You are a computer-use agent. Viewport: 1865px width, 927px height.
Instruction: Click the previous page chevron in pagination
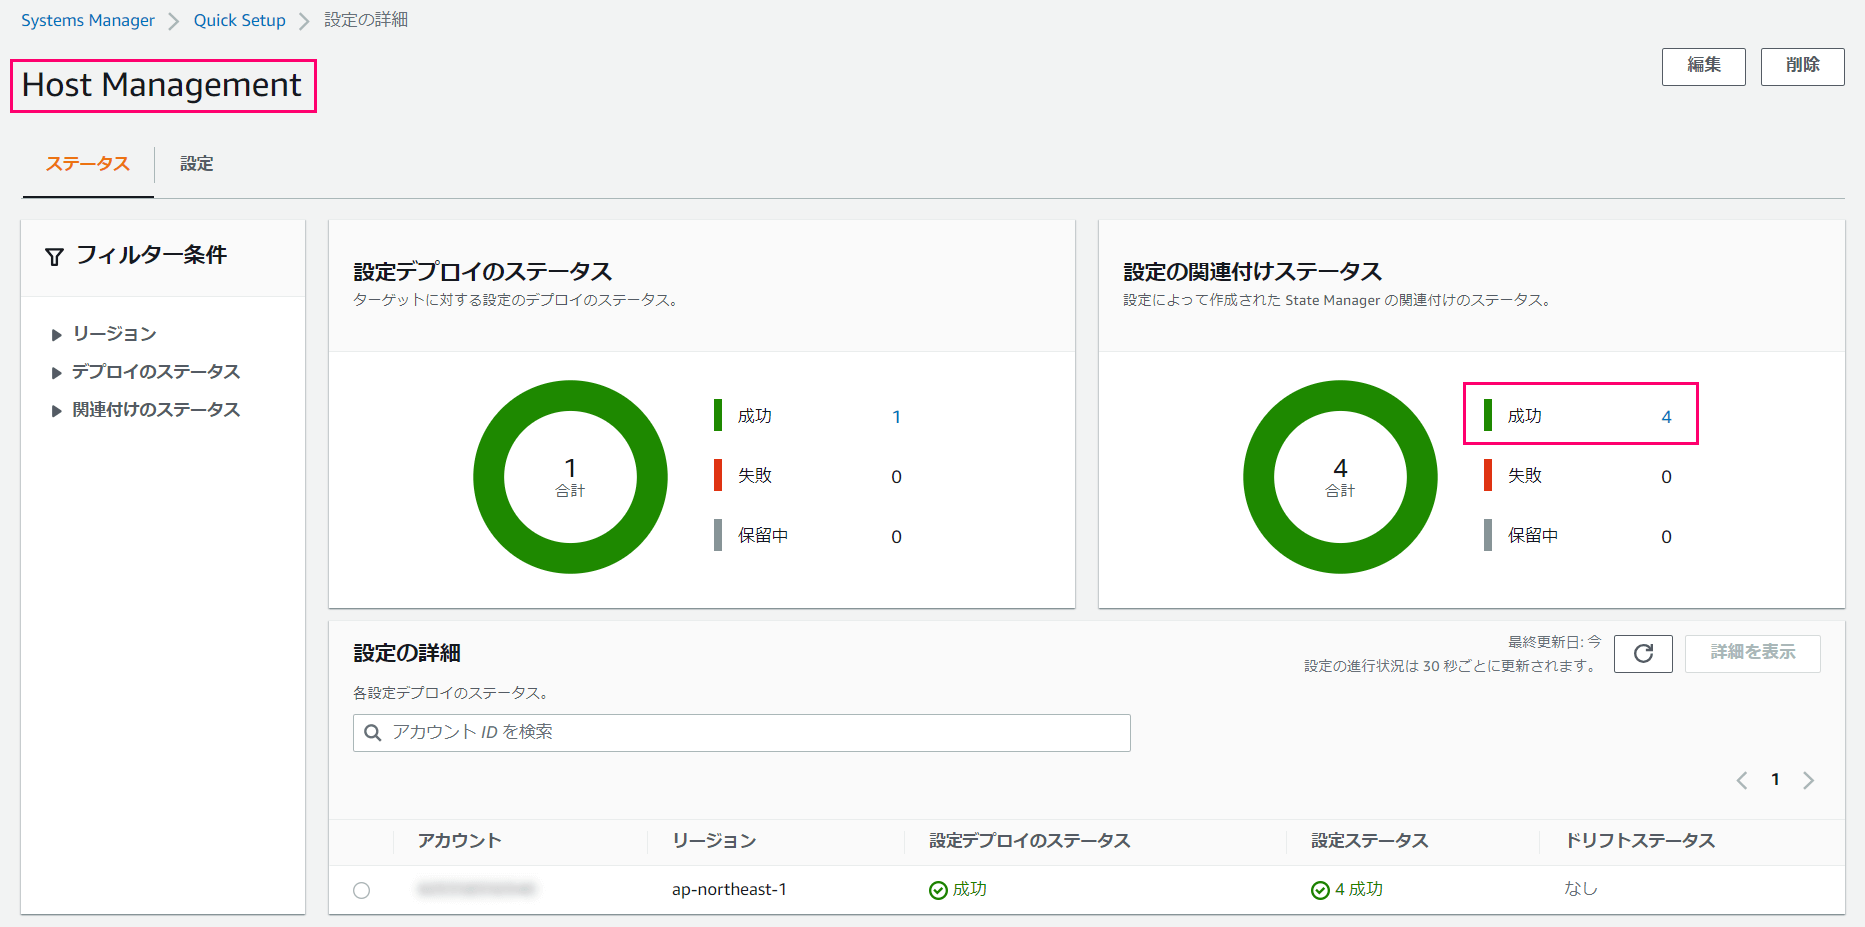click(x=1742, y=780)
